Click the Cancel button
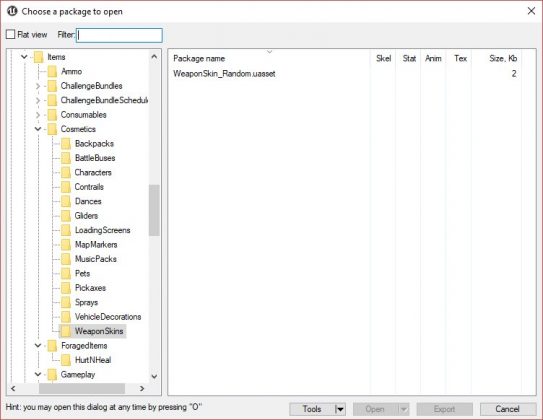 [x=508, y=409]
